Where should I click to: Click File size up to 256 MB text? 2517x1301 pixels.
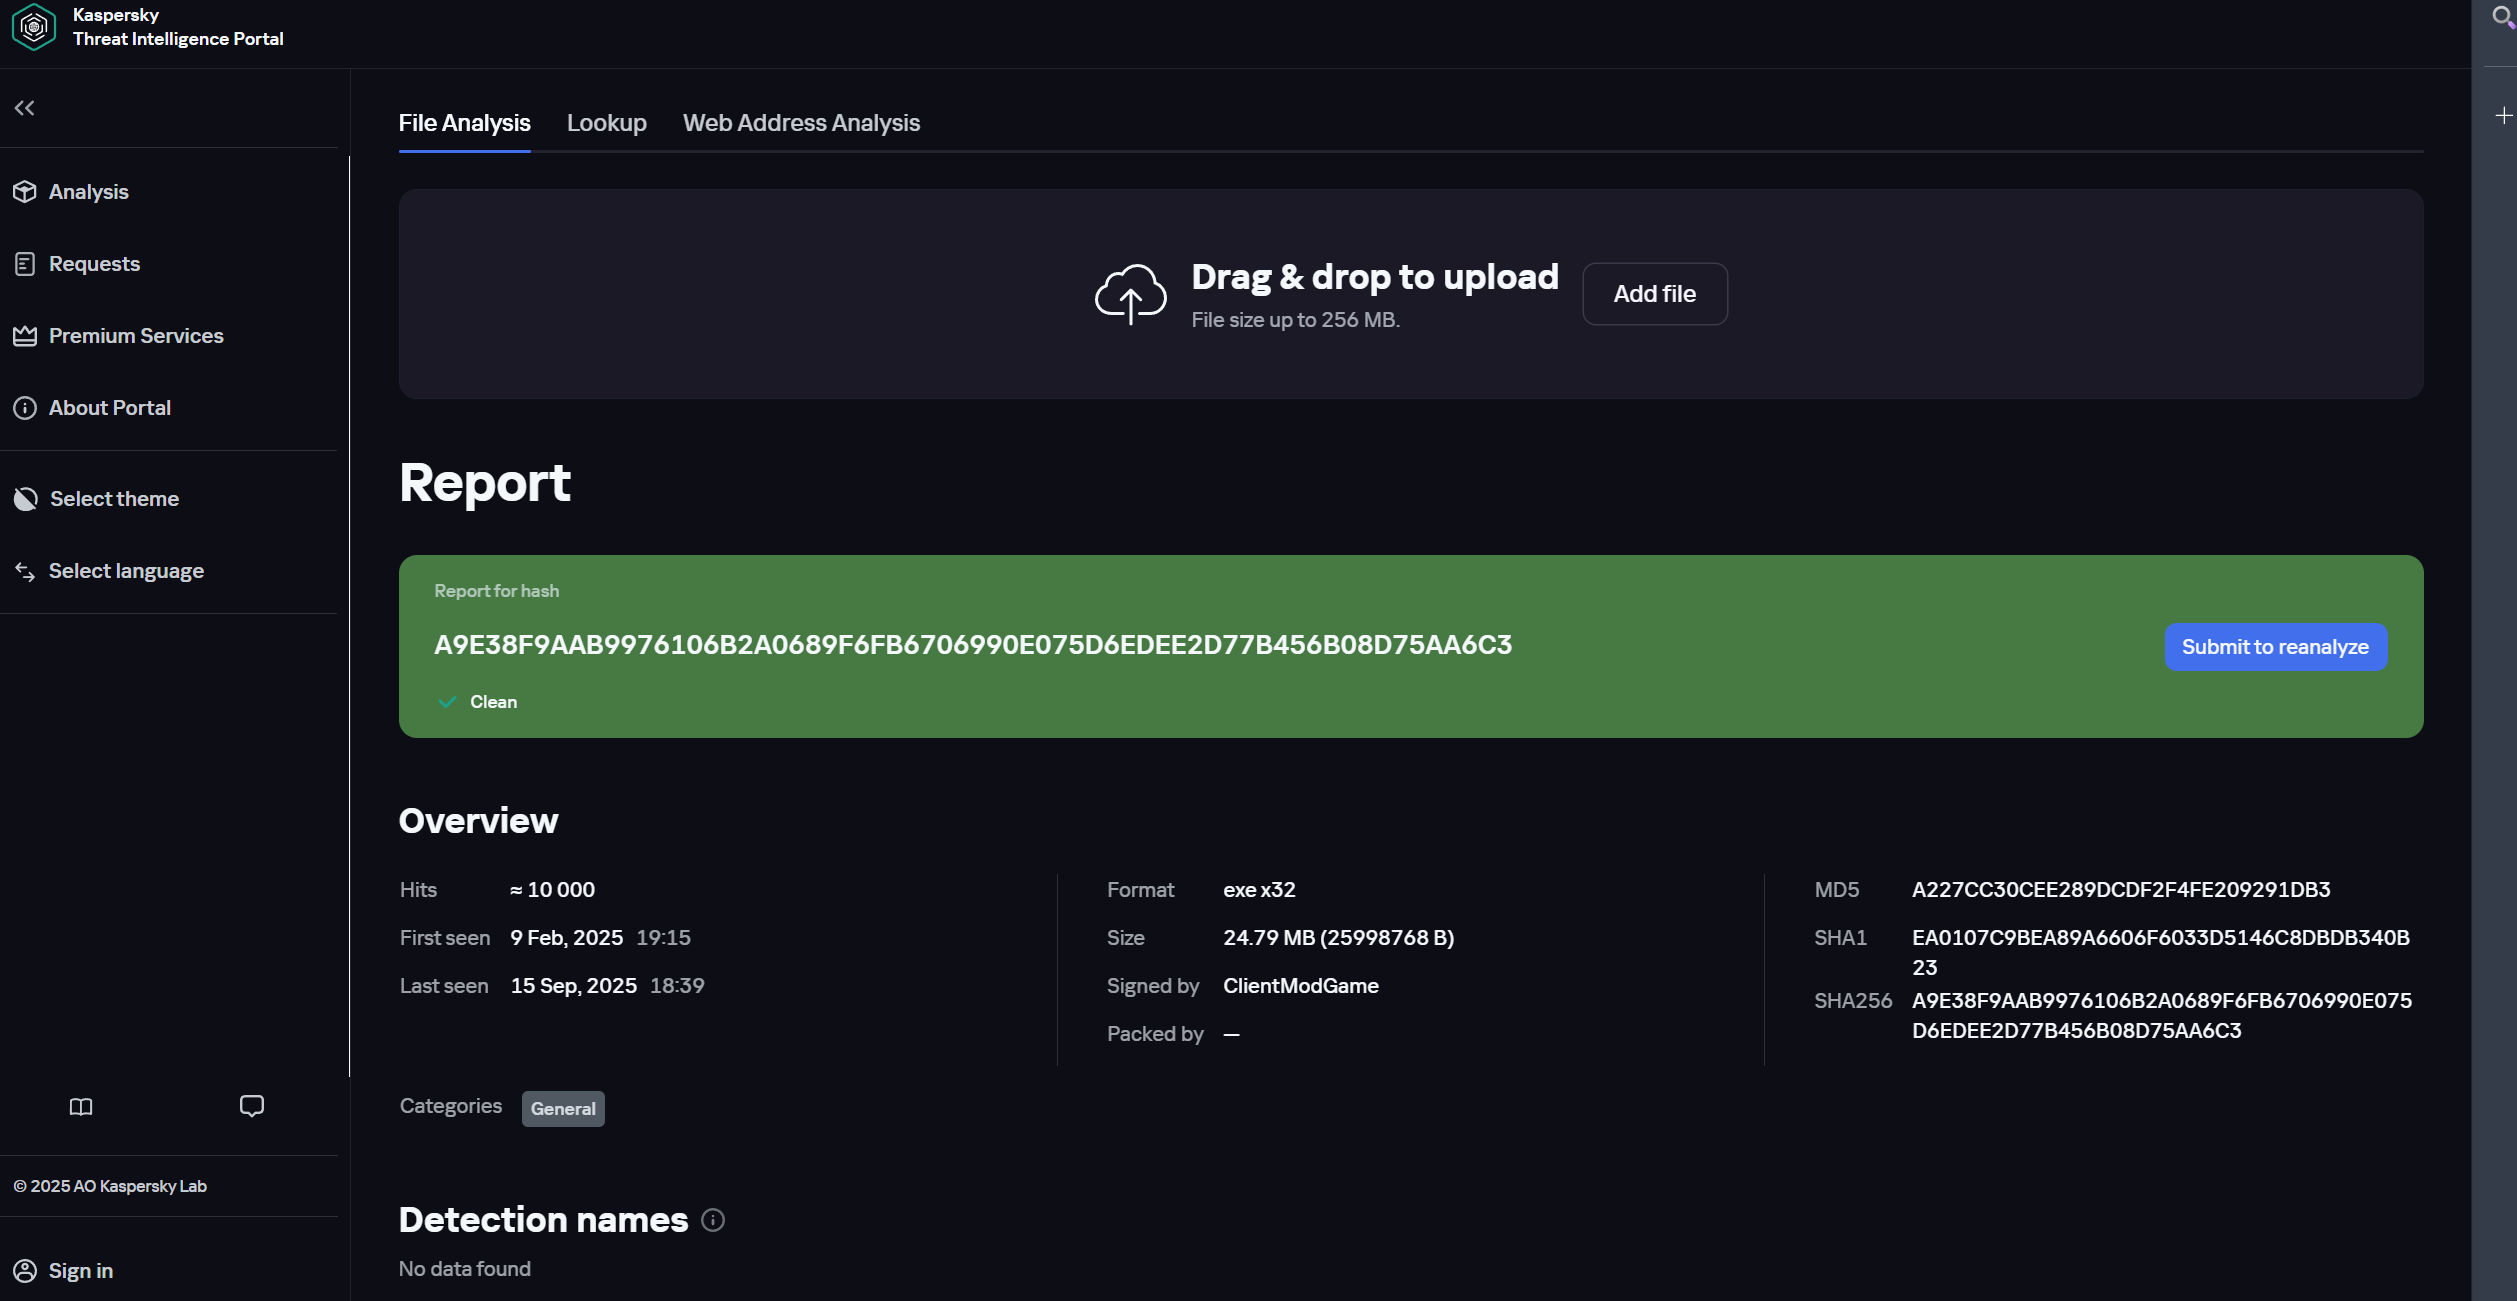click(1295, 320)
